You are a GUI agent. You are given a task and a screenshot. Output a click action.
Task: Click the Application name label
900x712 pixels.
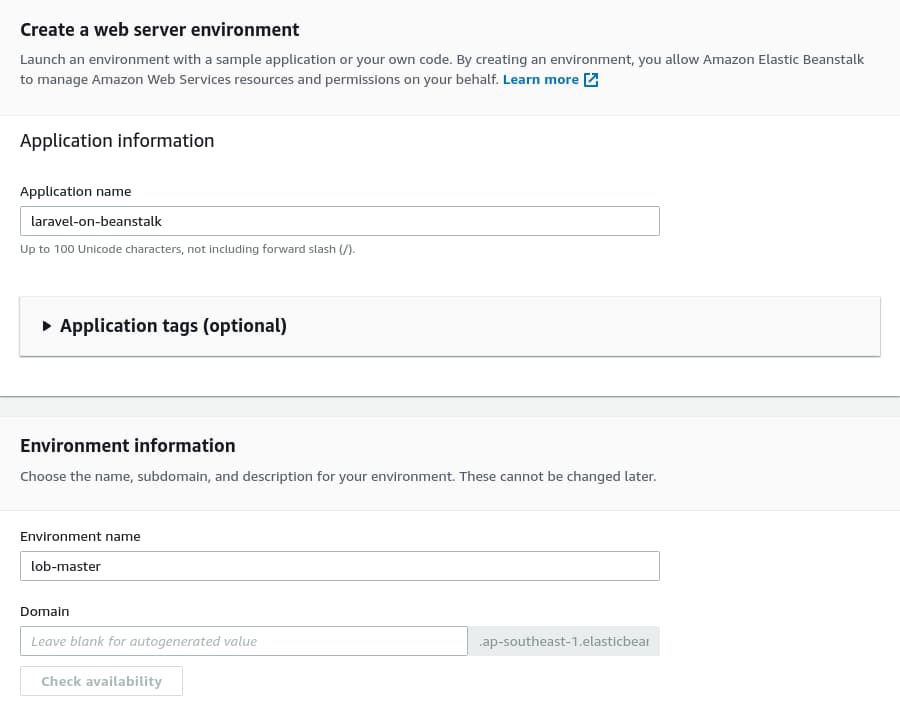75,190
